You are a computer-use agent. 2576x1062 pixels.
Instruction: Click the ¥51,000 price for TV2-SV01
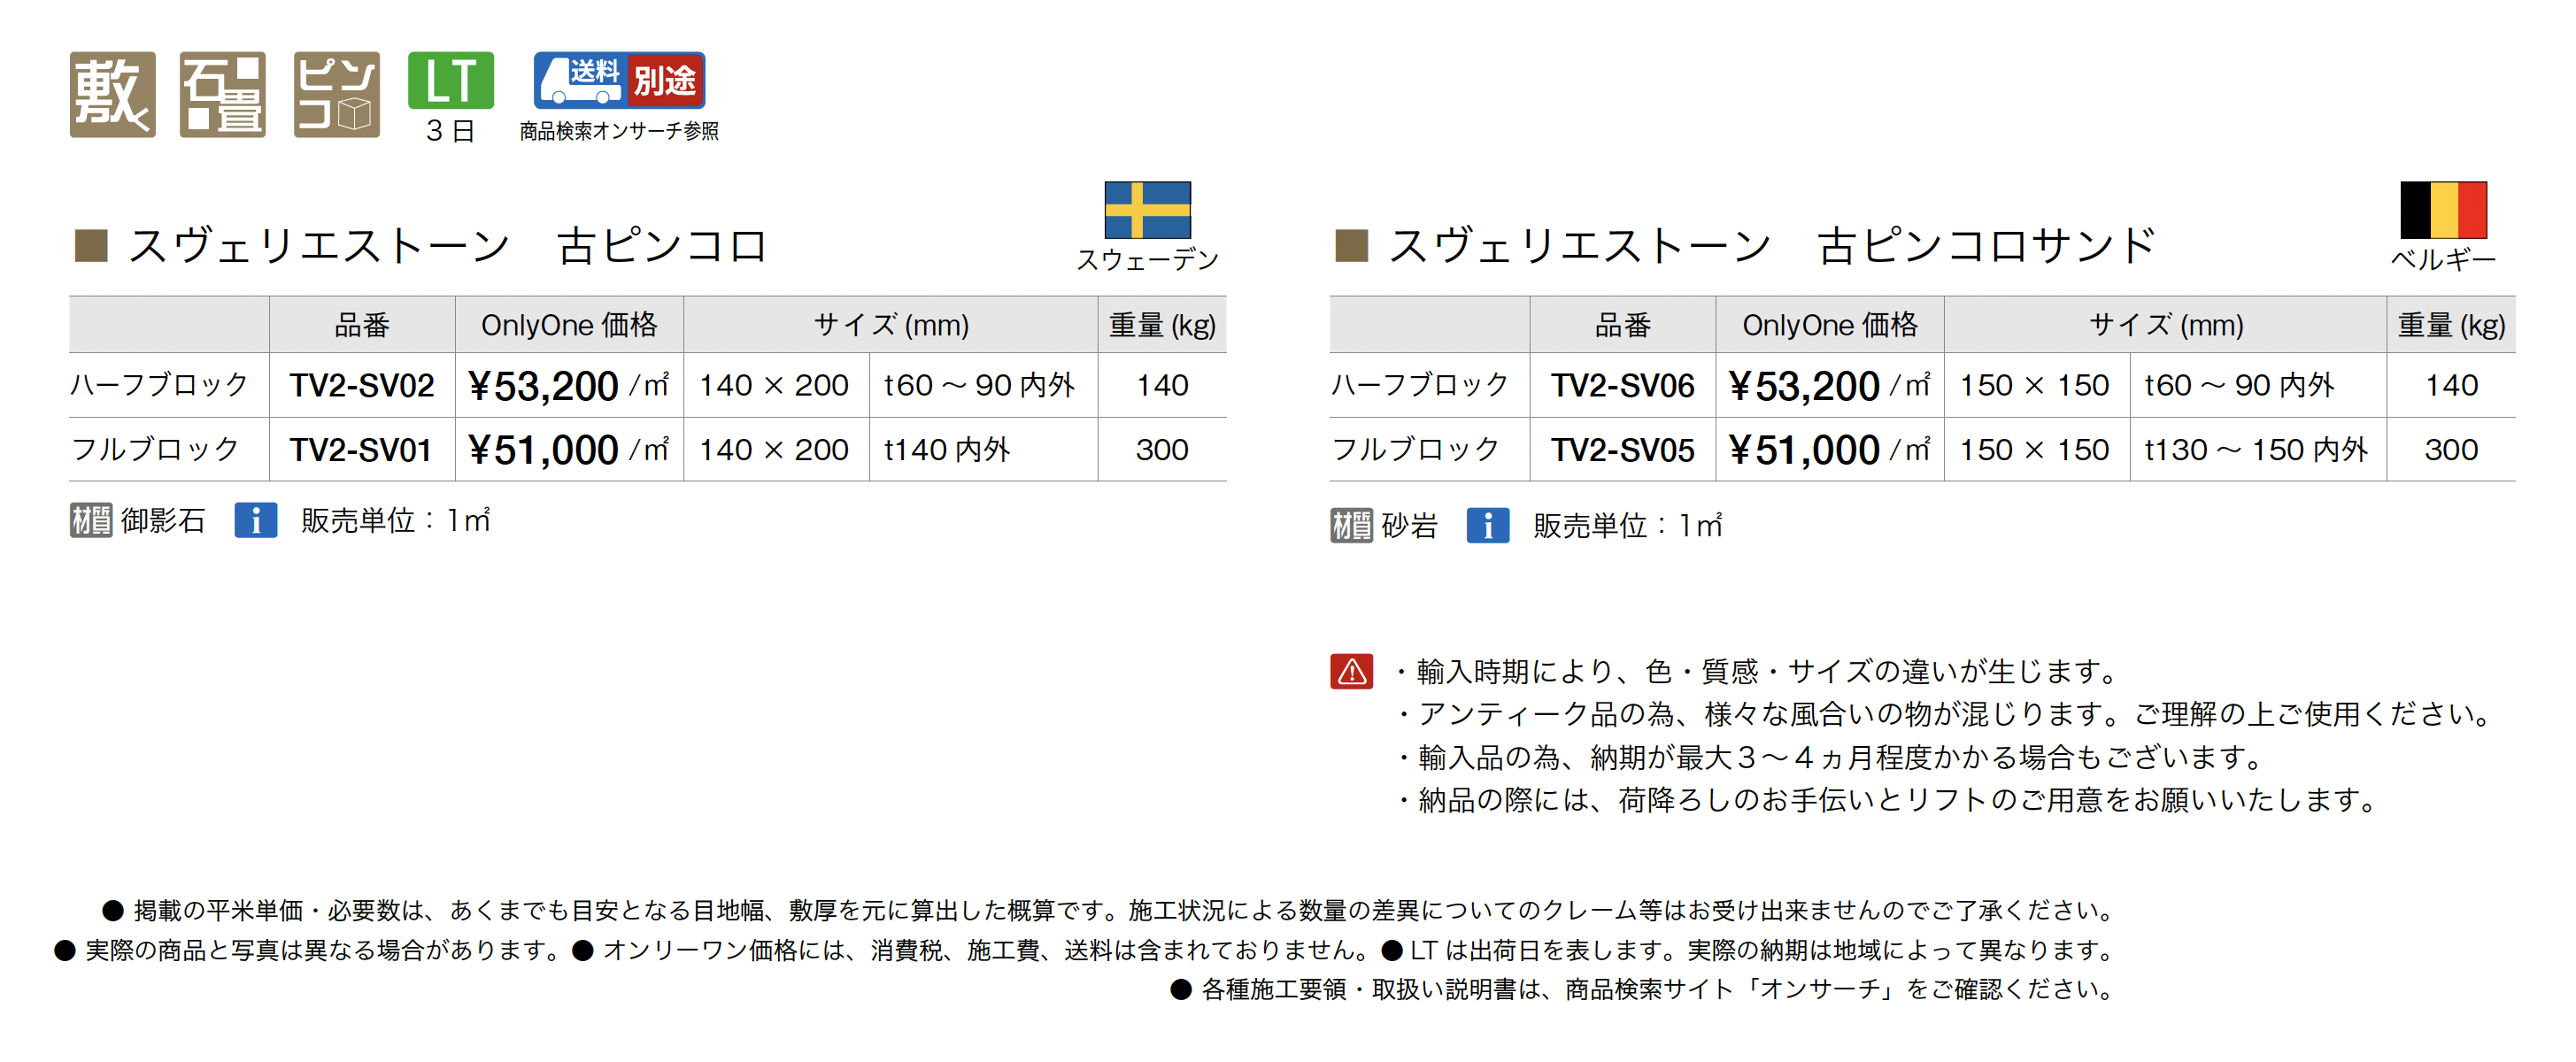(544, 450)
